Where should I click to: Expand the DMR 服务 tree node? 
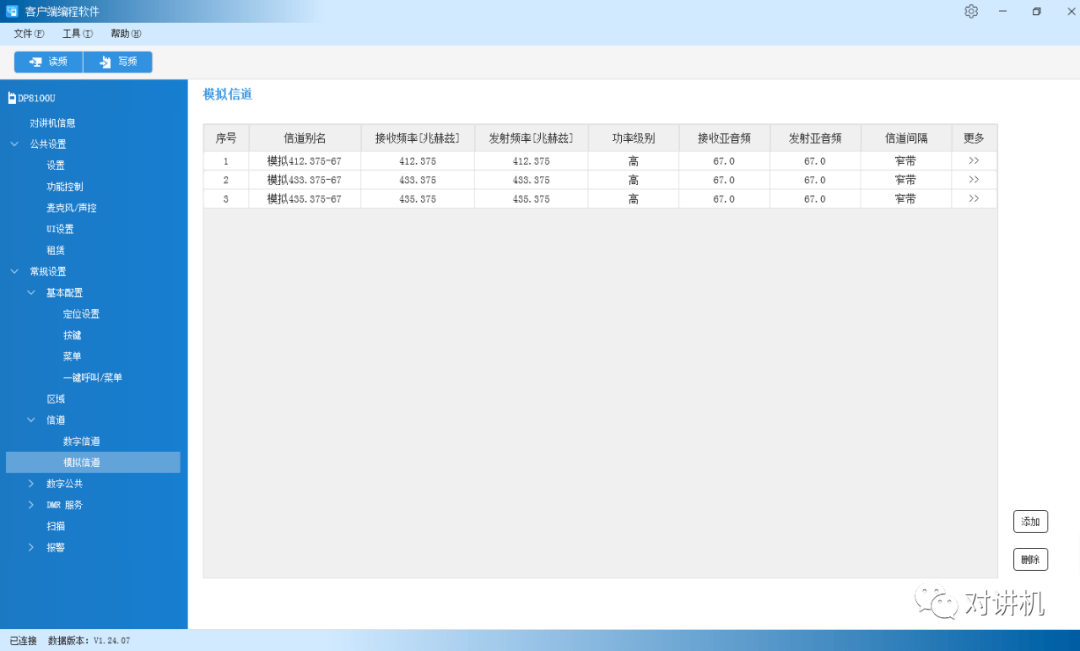[31, 505]
